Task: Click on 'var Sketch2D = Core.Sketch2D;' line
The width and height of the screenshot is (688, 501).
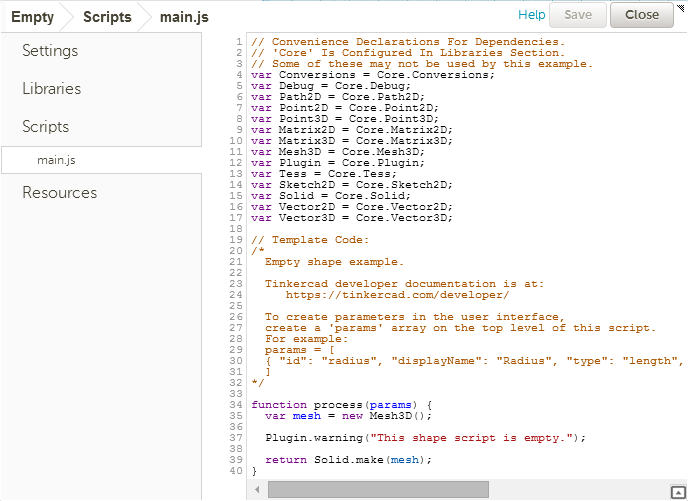Action: [x=352, y=185]
